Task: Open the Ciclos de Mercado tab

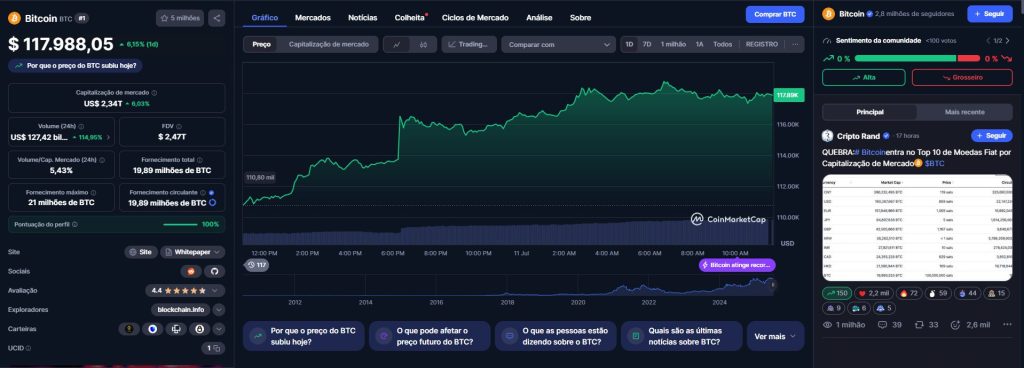Action: (x=475, y=18)
